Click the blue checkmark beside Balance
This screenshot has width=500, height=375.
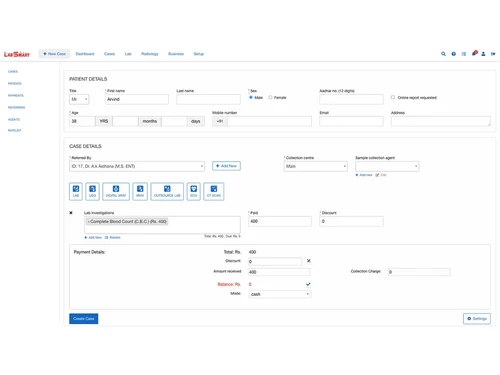(x=308, y=284)
